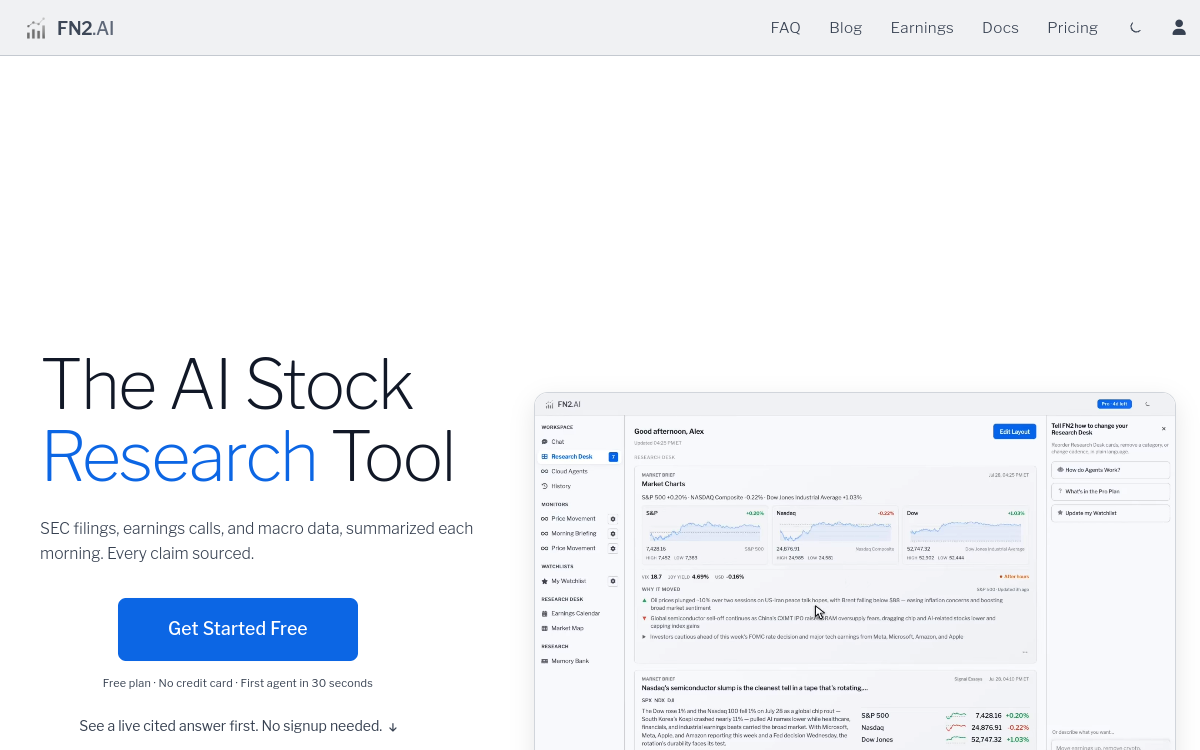The height and width of the screenshot is (750, 1200).
Task: Click the 'Research' word in the headline
Action: click(179, 457)
